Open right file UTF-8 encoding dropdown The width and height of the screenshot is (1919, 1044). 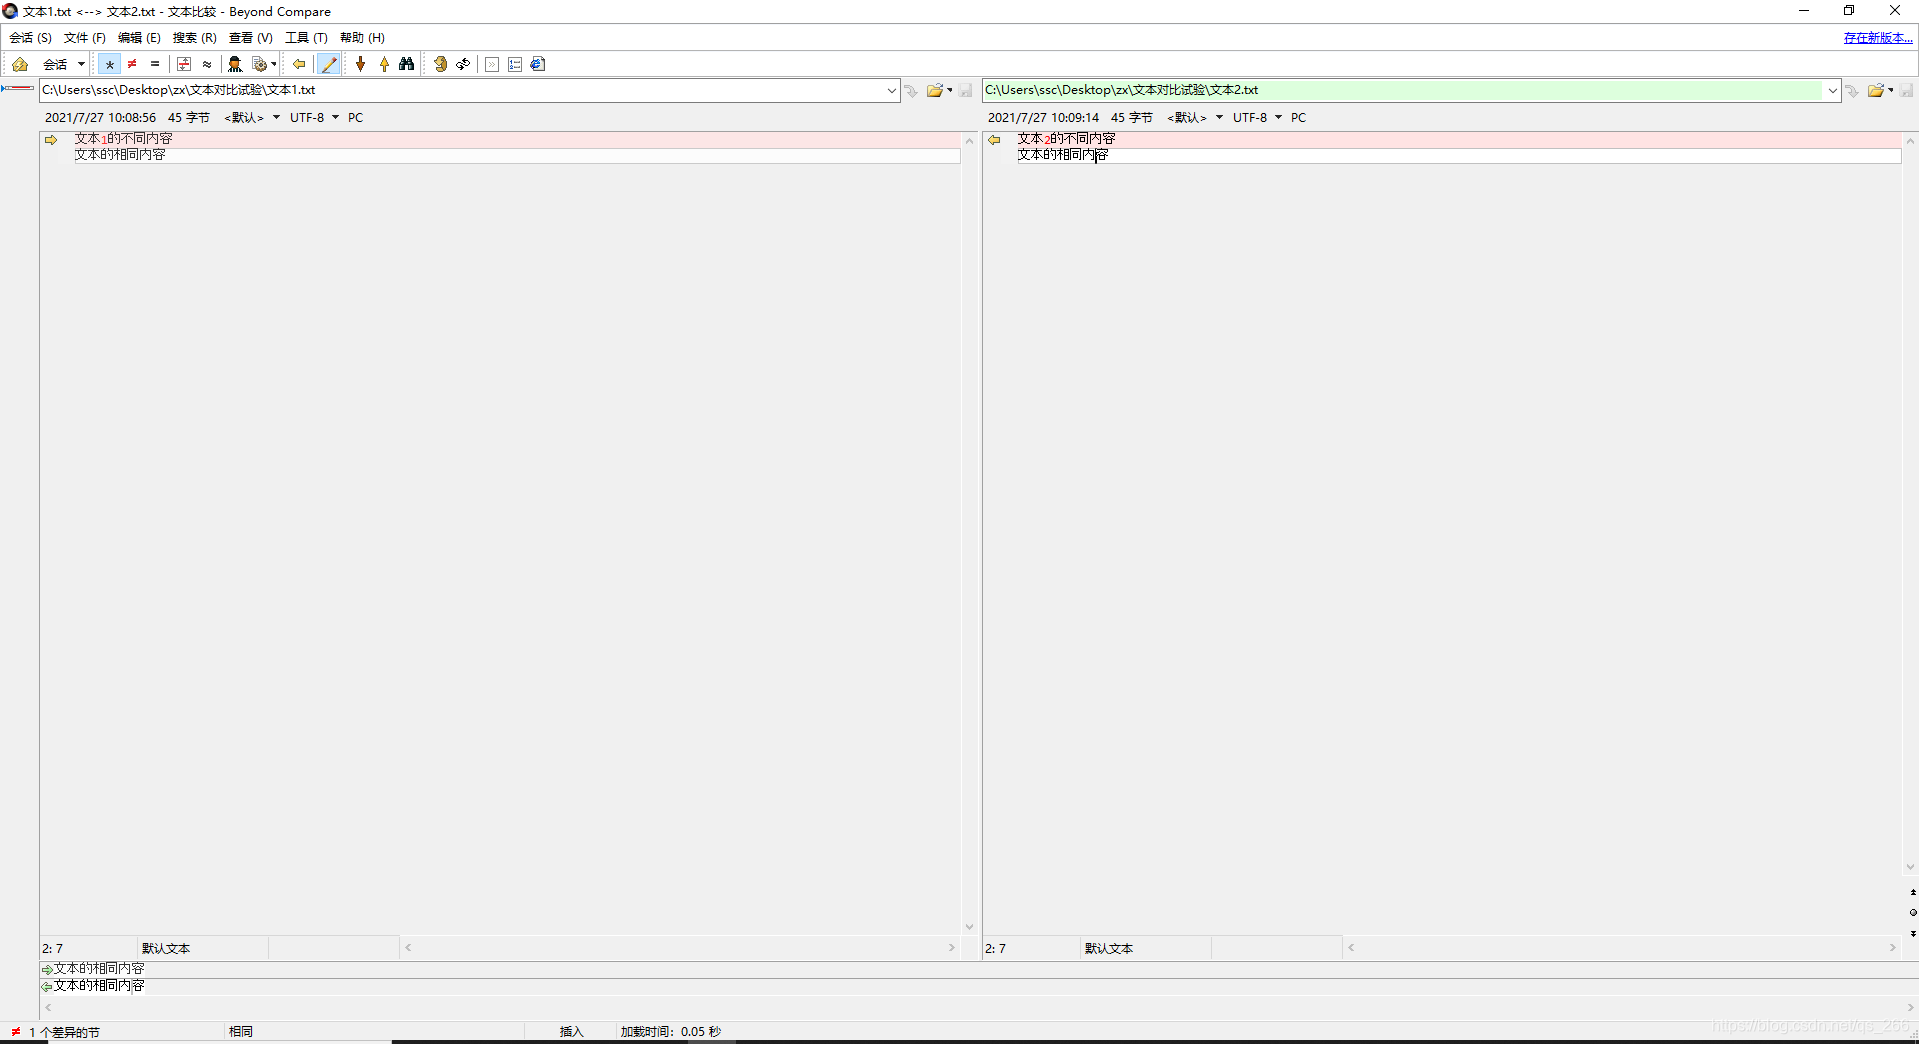point(1257,118)
